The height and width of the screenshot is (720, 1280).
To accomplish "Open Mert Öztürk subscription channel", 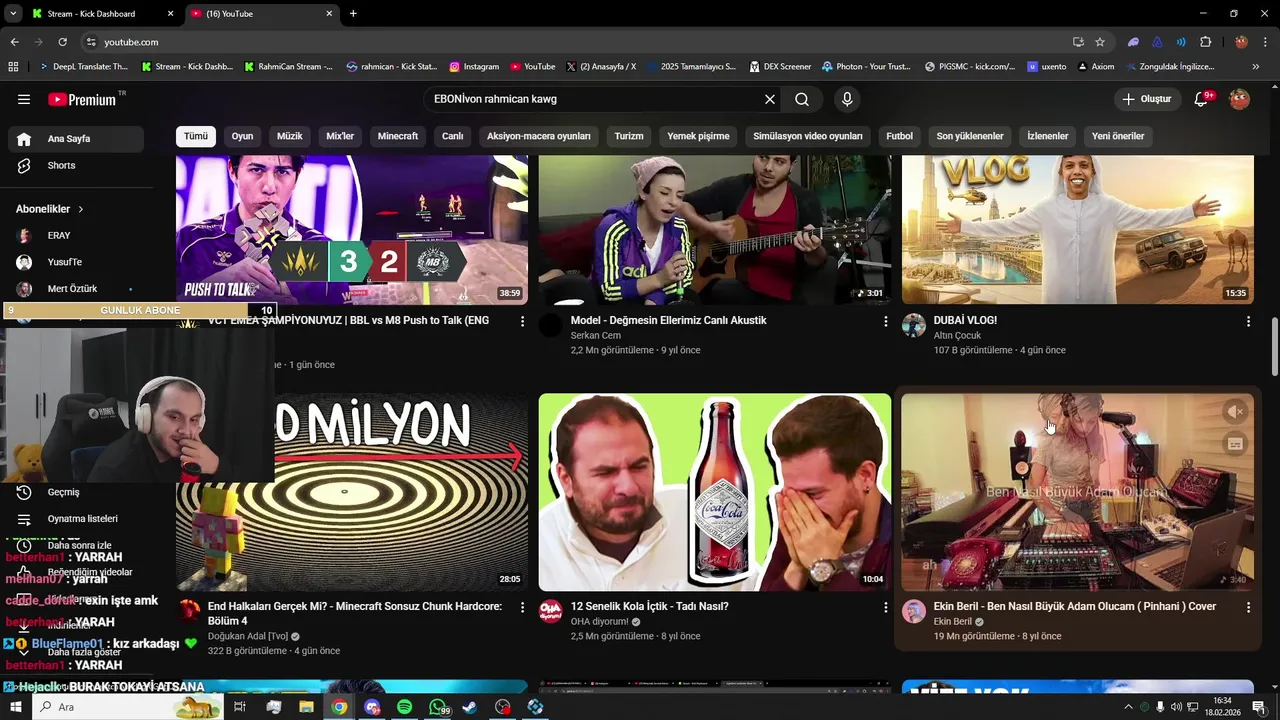I will [76, 289].
